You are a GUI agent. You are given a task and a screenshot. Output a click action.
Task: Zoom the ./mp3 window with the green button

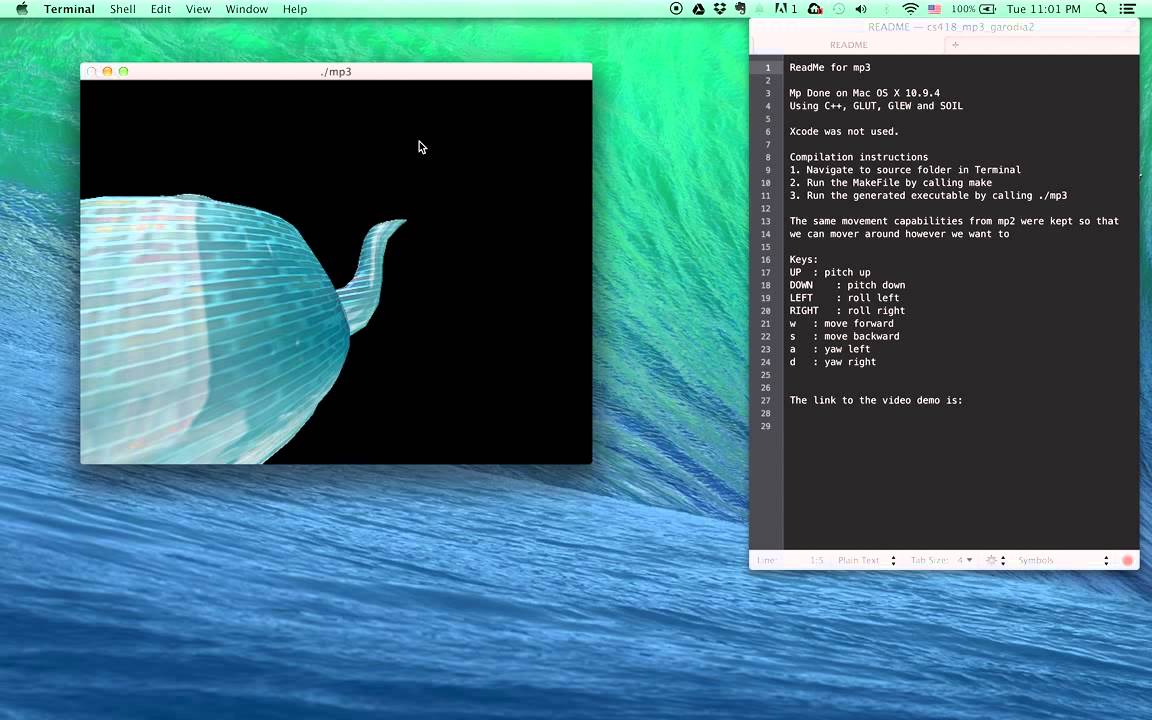point(123,71)
